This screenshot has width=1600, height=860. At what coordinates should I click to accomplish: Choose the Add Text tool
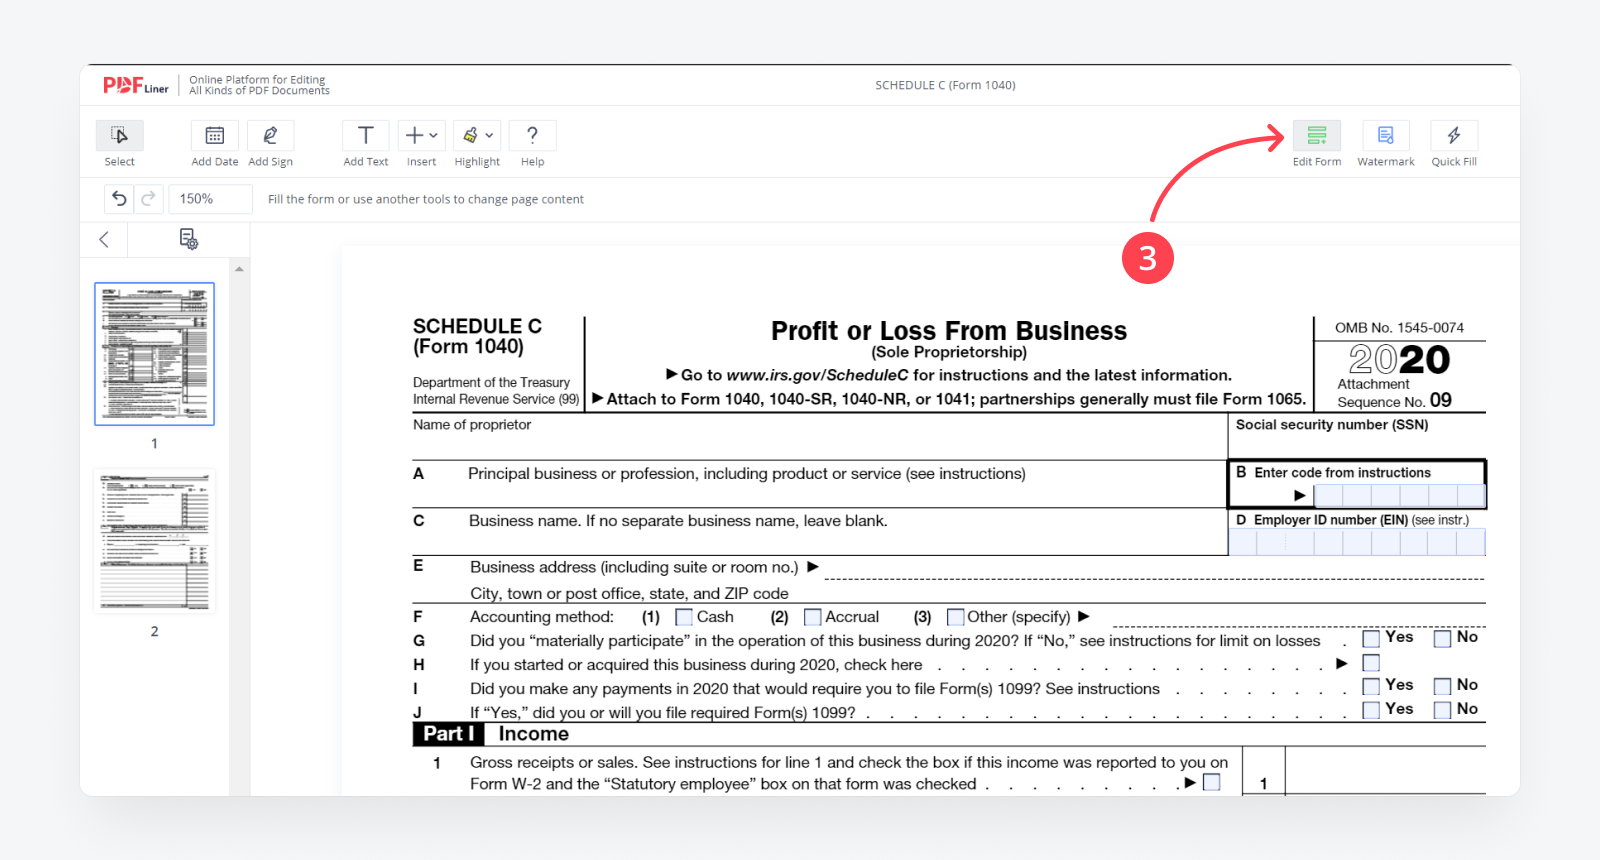point(365,136)
